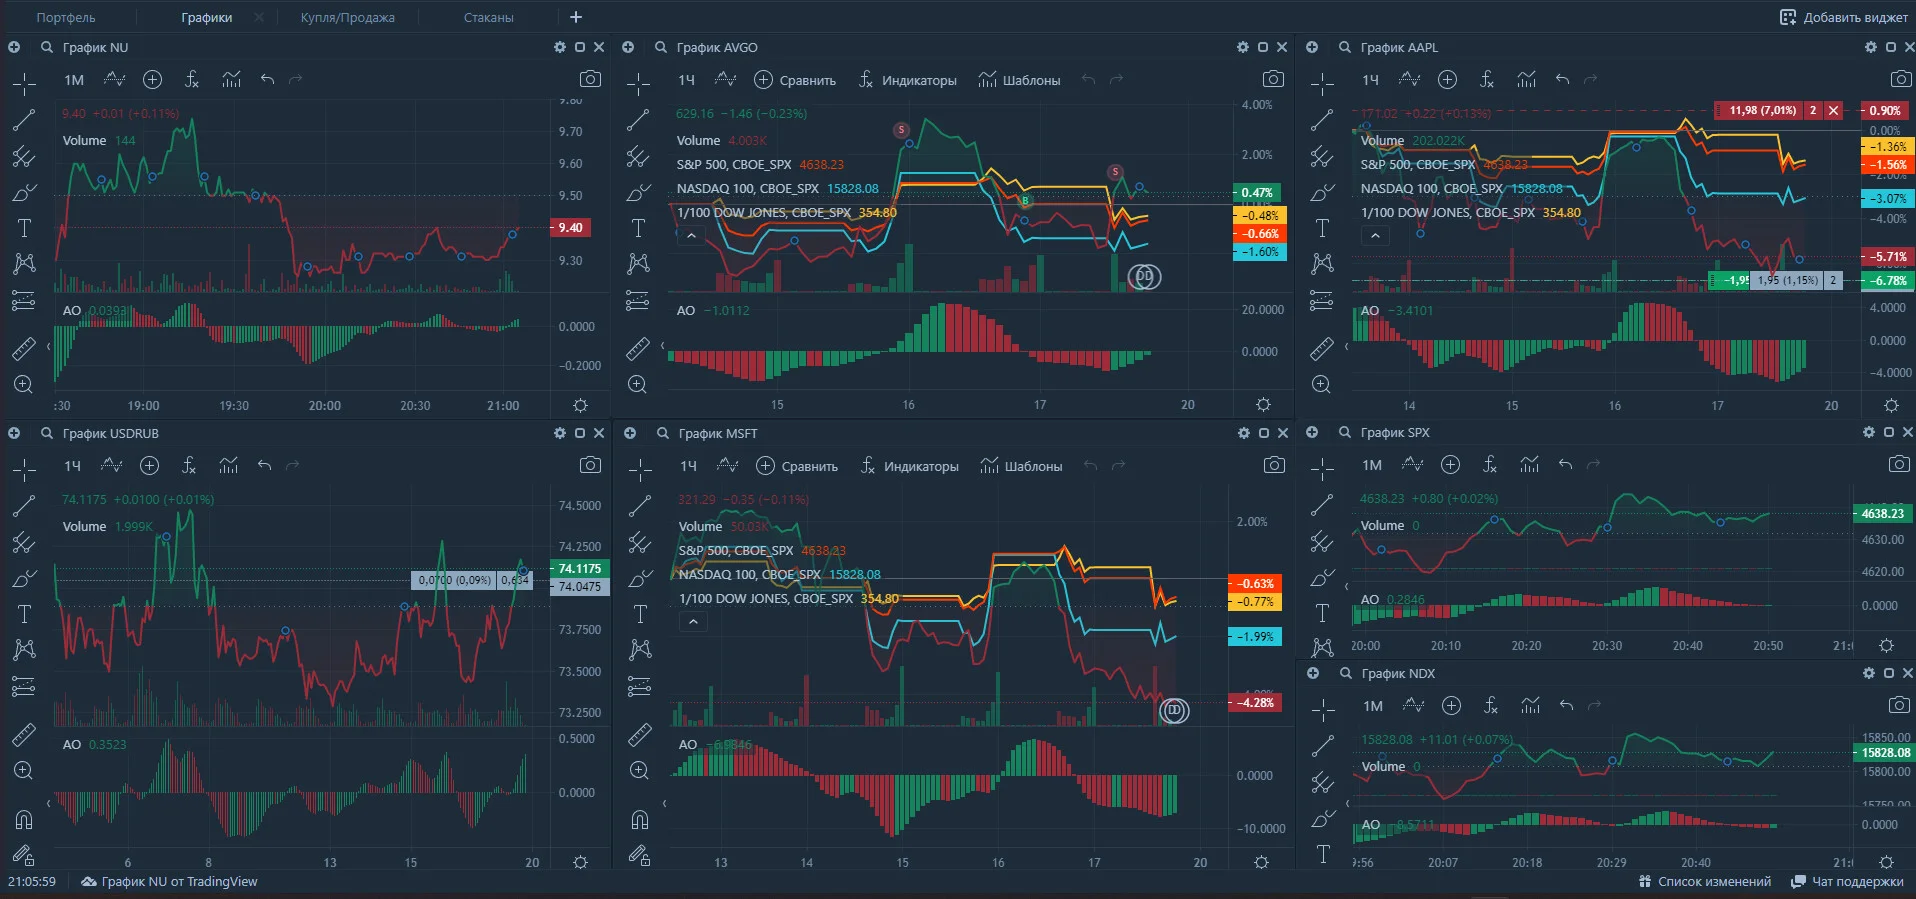This screenshot has height=899, width=1916.
Task: Toggle magnet mode in the MSFT chart
Action: pyautogui.click(x=640, y=820)
